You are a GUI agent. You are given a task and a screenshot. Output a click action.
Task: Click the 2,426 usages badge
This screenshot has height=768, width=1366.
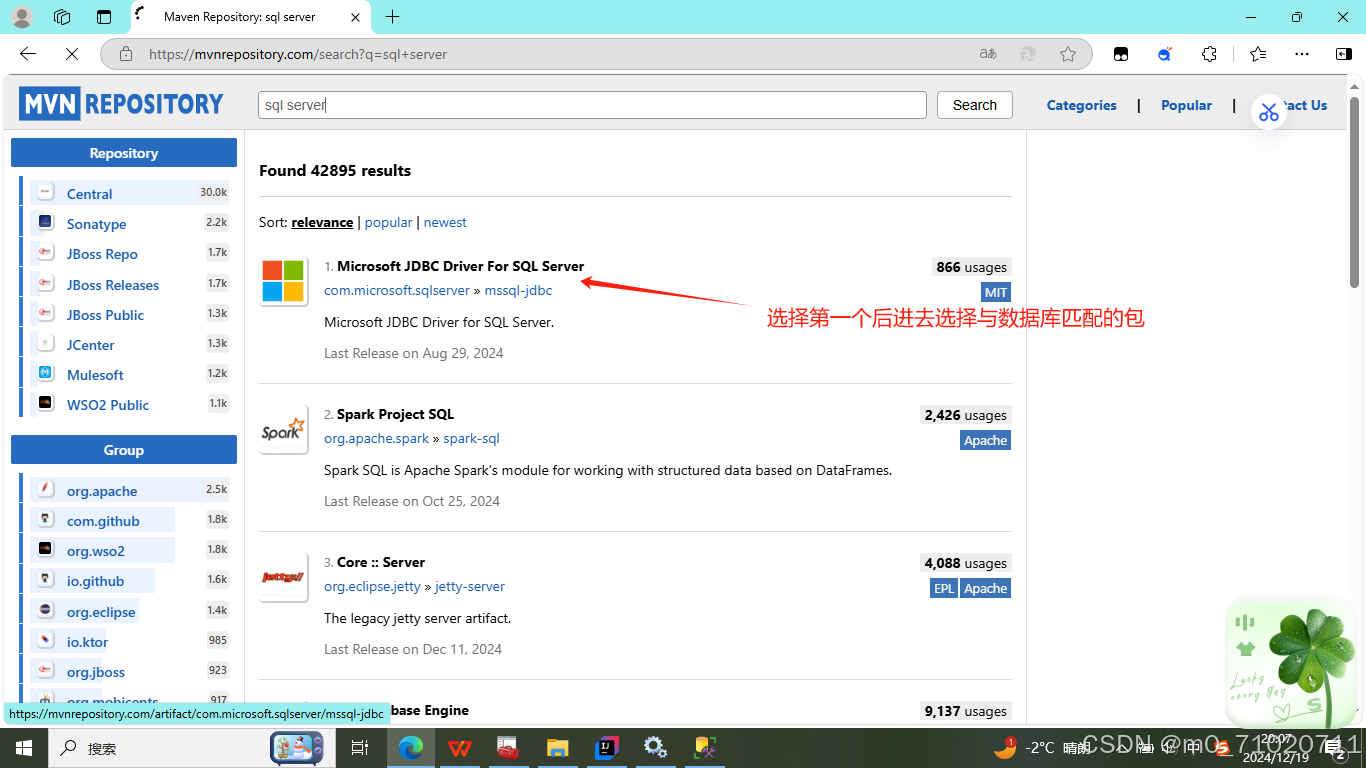tap(966, 415)
